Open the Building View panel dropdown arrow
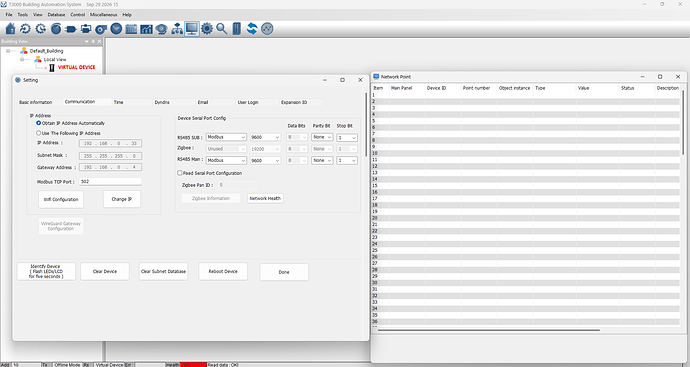 pyautogui.click(x=87, y=41)
